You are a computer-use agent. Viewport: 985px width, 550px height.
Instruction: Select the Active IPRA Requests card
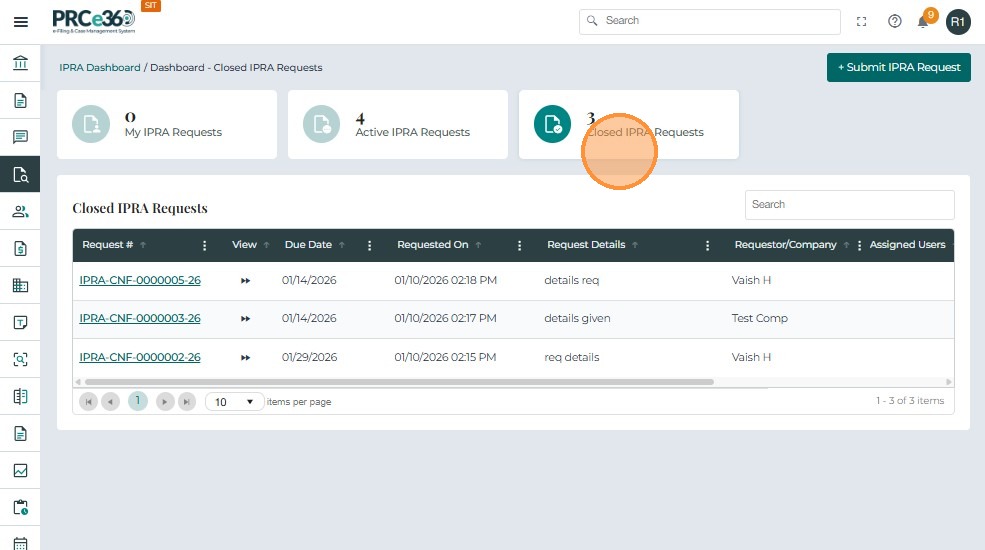tap(397, 125)
